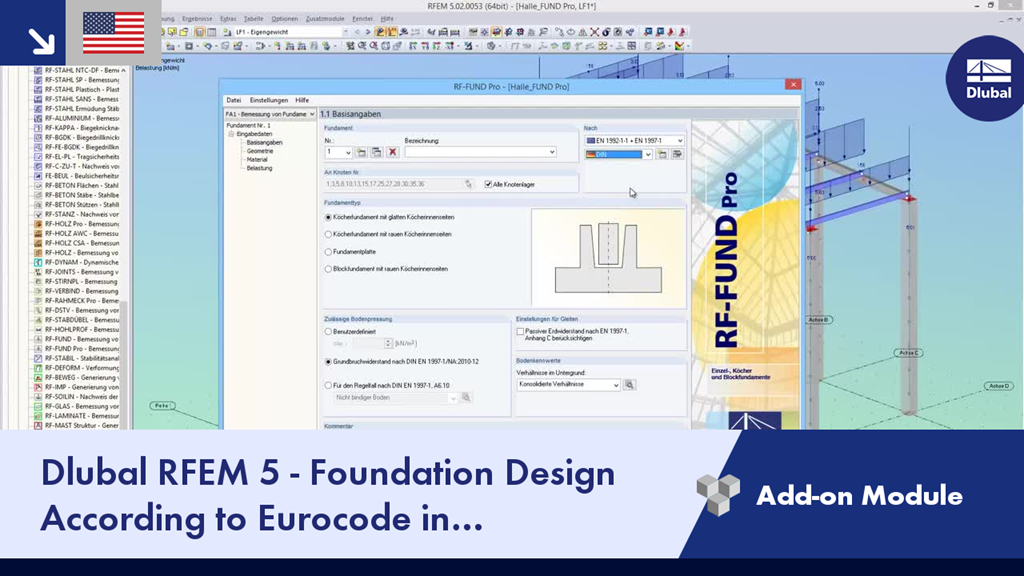This screenshot has width=1024, height=576.
Task: Open the Datei menu in RF-FUND Pro
Action: 233,101
